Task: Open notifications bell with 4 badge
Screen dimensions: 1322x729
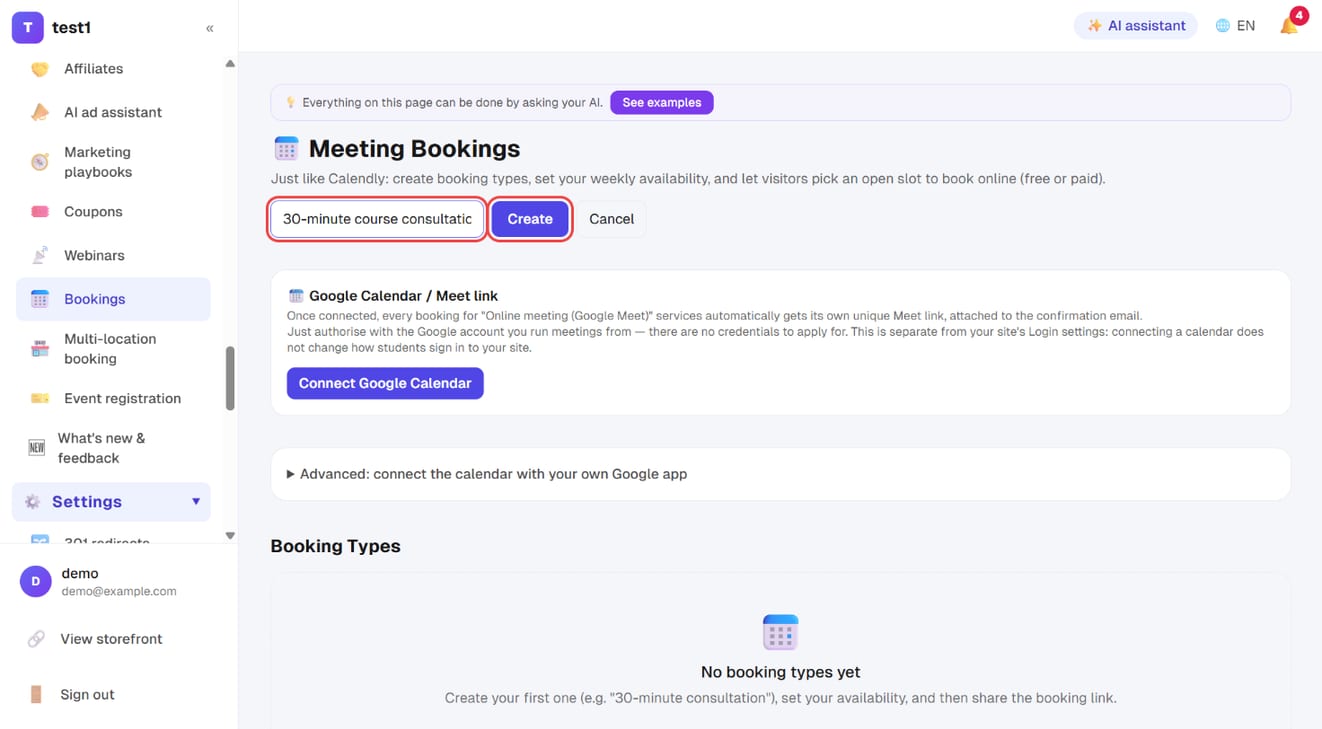Action: click(x=1291, y=24)
